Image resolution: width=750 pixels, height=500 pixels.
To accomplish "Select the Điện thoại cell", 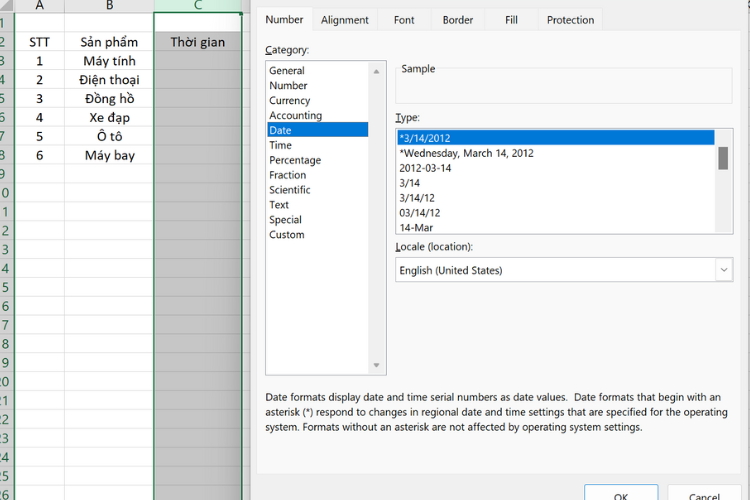I will point(109,79).
